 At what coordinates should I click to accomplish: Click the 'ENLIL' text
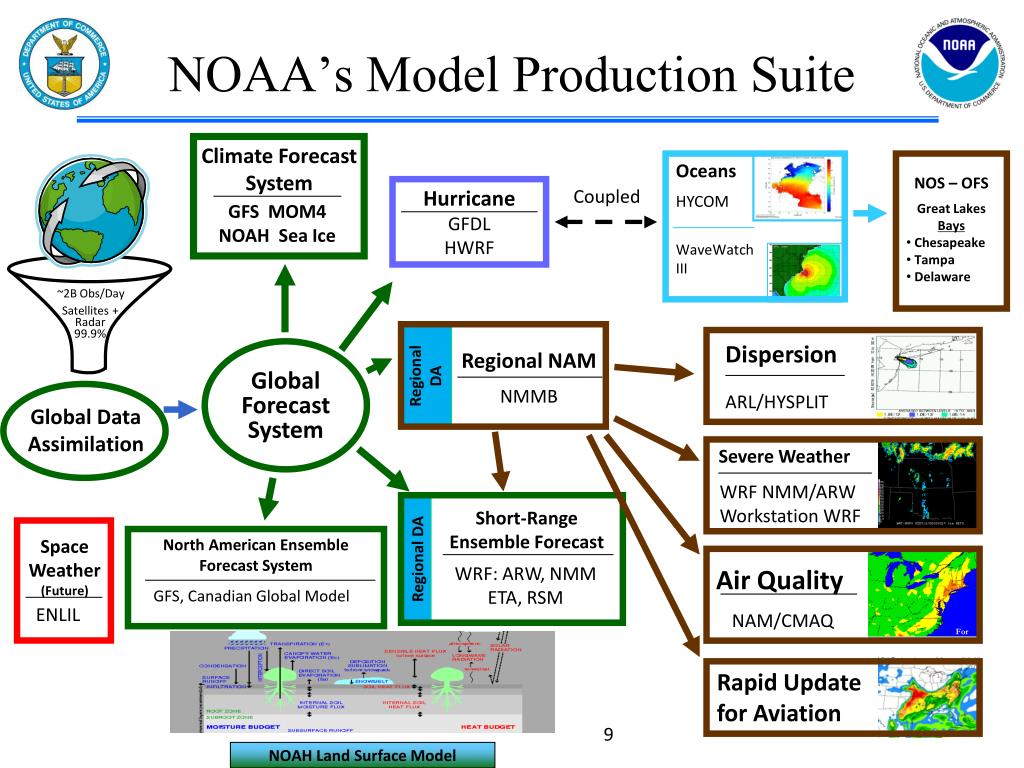point(58,615)
